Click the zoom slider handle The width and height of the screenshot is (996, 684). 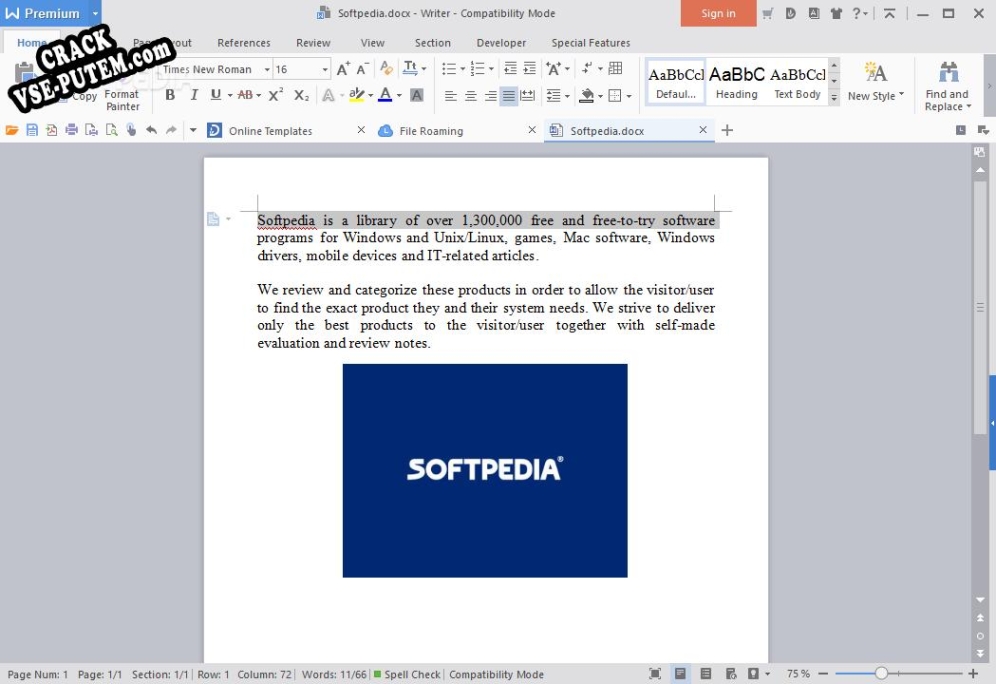coord(880,673)
